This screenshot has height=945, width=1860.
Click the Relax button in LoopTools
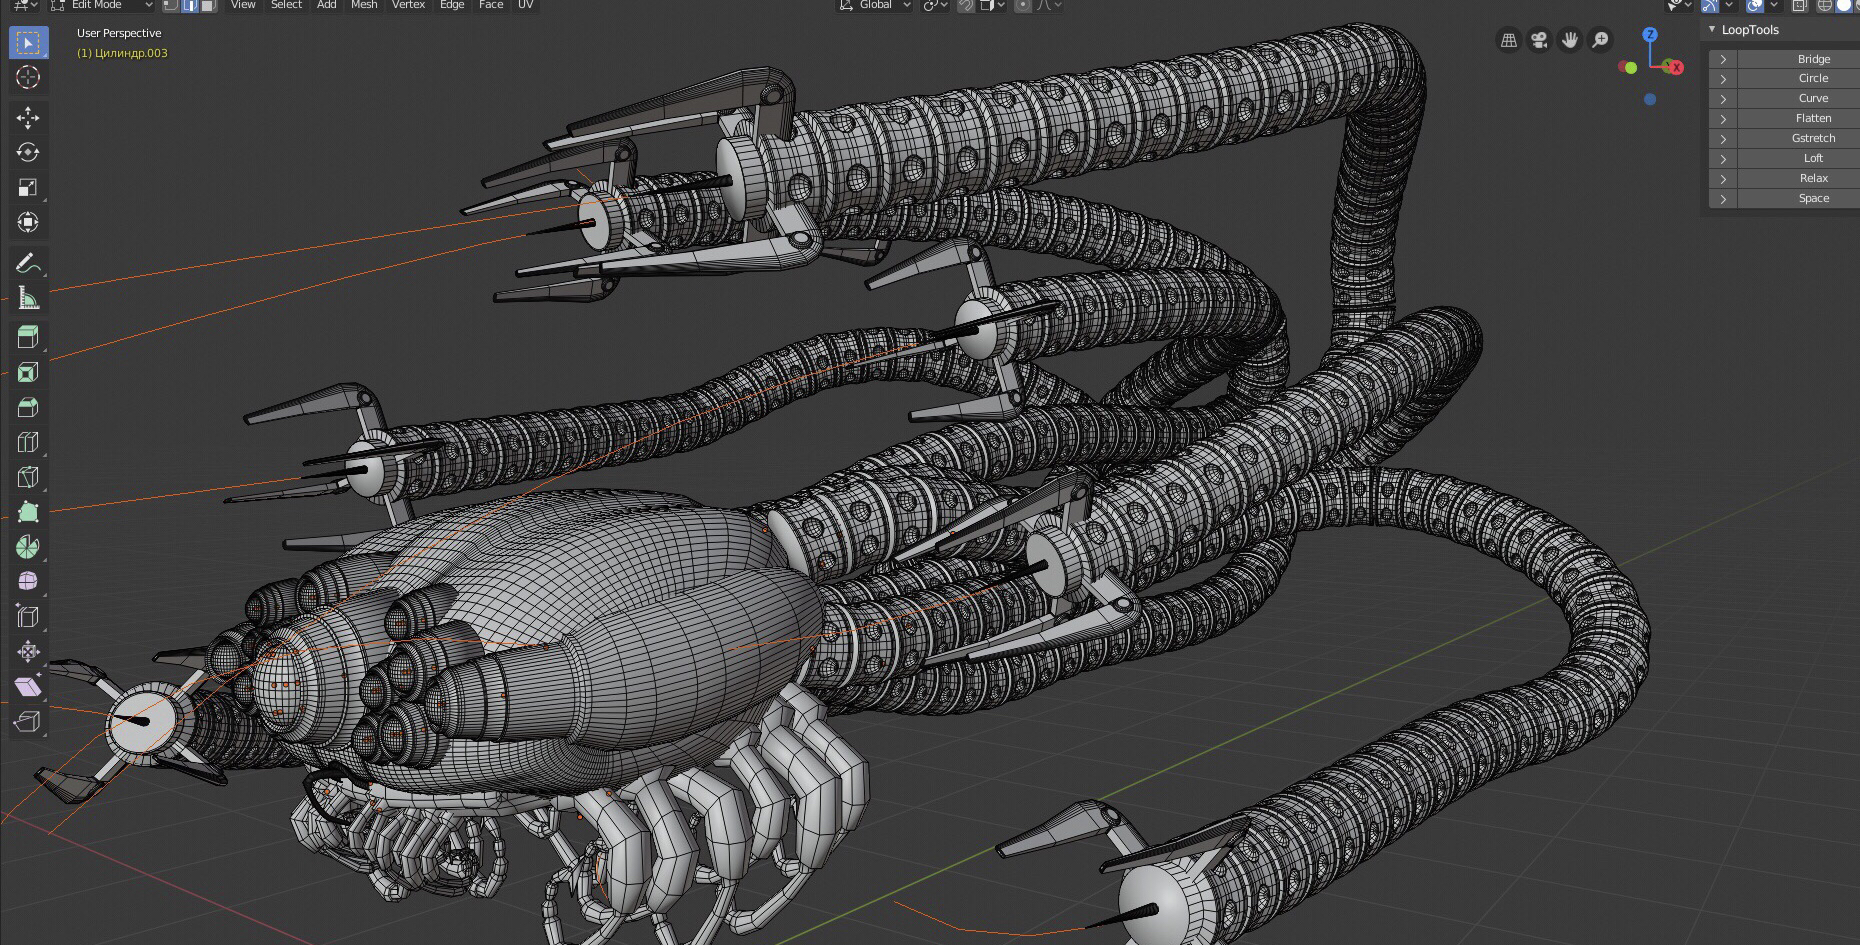[x=1812, y=178]
